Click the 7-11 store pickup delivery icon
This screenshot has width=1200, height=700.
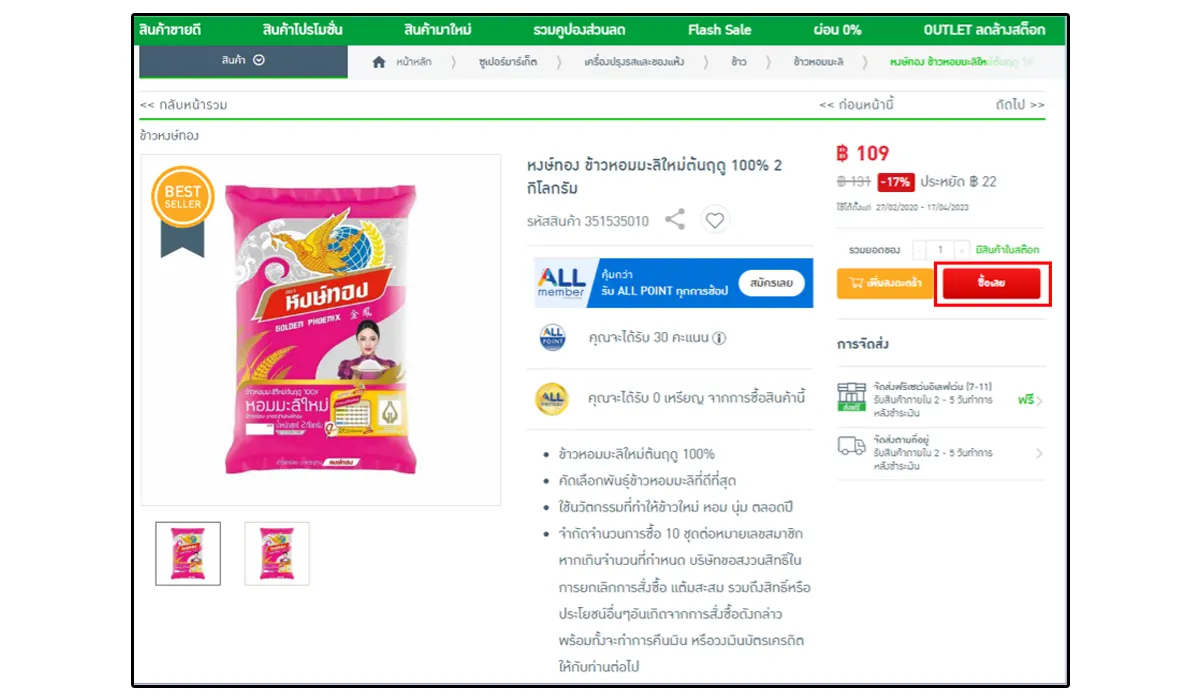click(852, 398)
